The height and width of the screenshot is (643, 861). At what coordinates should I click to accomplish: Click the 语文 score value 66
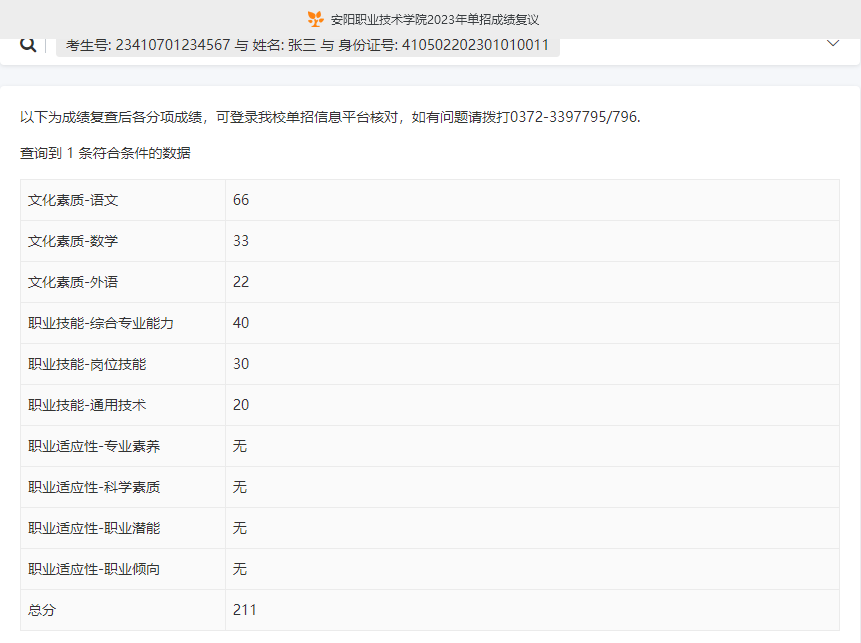tap(241, 200)
